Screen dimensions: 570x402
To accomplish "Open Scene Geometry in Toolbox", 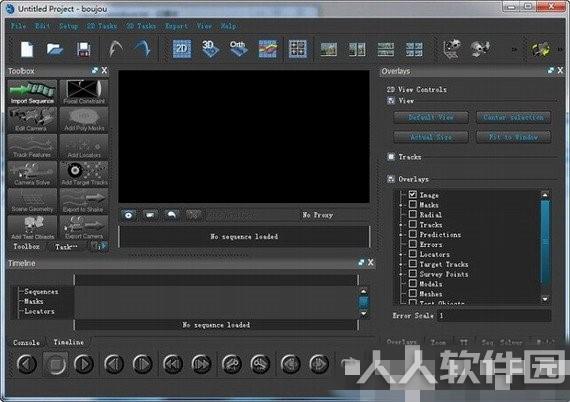I will [x=32, y=201].
